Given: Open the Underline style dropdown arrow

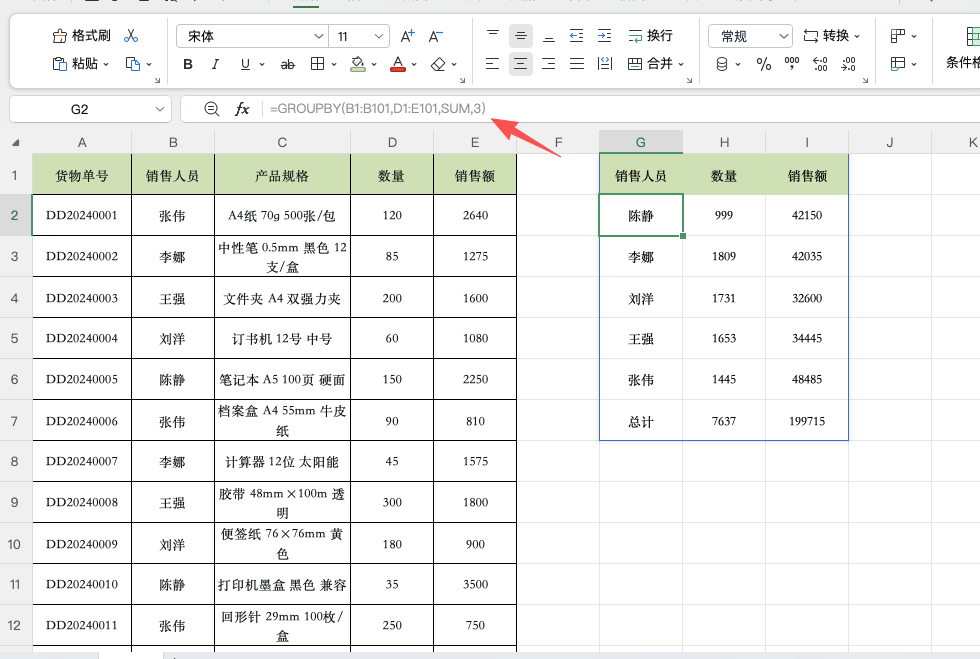Looking at the screenshot, I should point(262,64).
